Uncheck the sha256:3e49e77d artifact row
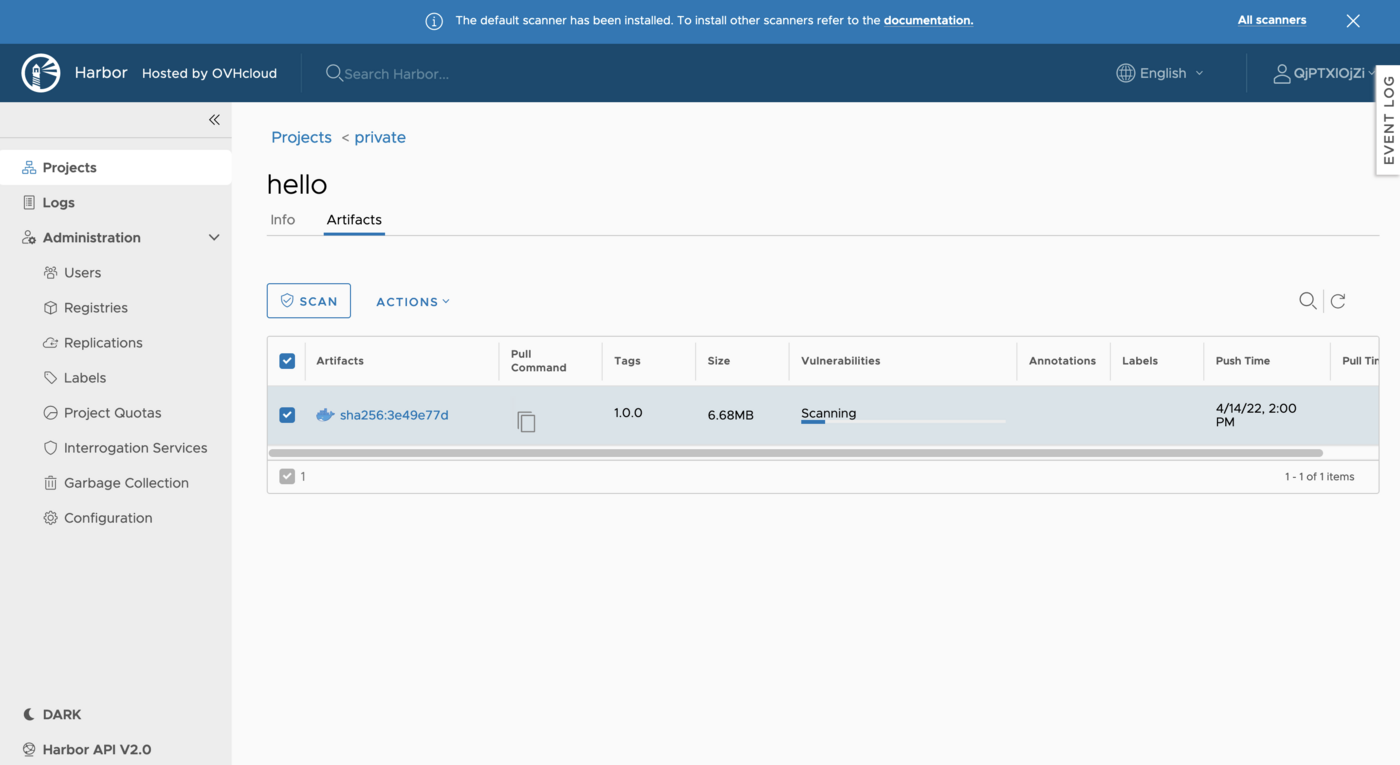This screenshot has width=1400, height=765. coord(287,414)
